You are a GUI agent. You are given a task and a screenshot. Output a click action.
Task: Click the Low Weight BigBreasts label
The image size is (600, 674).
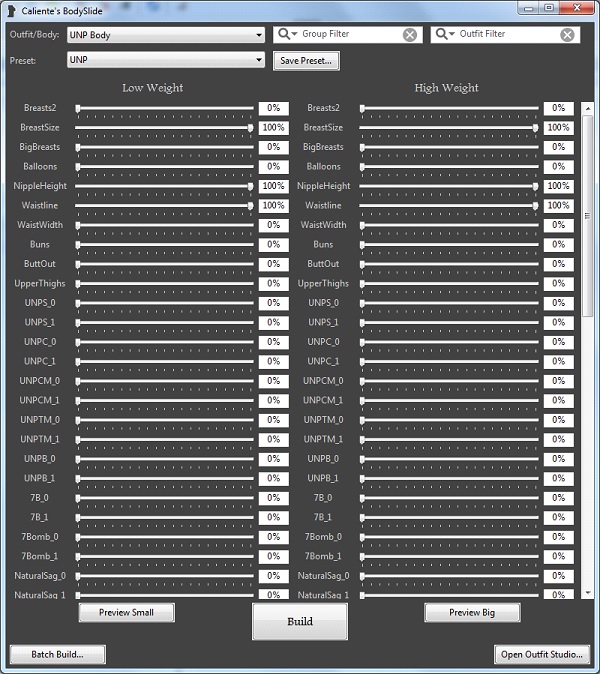click(x=40, y=147)
